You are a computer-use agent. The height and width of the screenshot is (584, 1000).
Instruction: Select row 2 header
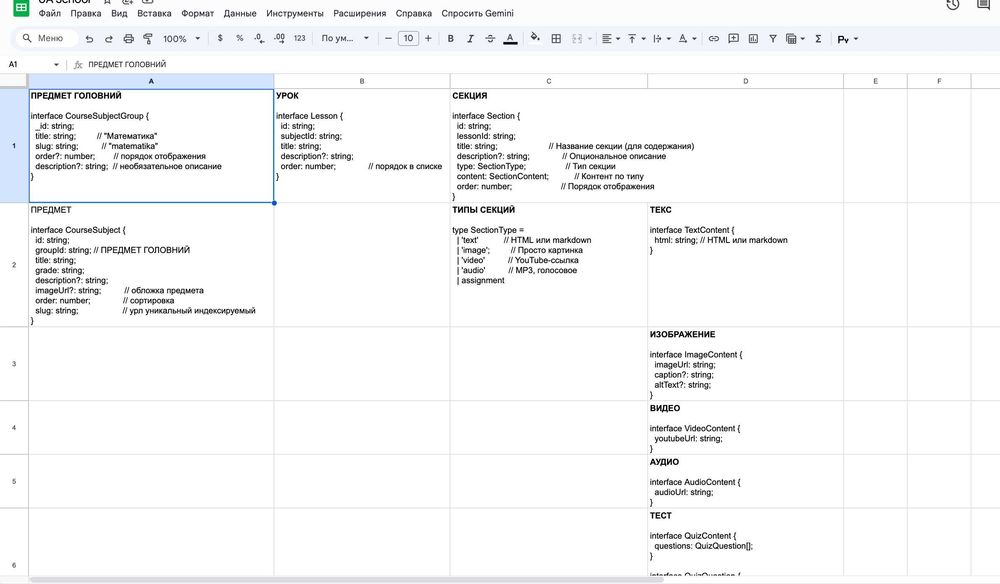tap(14, 265)
